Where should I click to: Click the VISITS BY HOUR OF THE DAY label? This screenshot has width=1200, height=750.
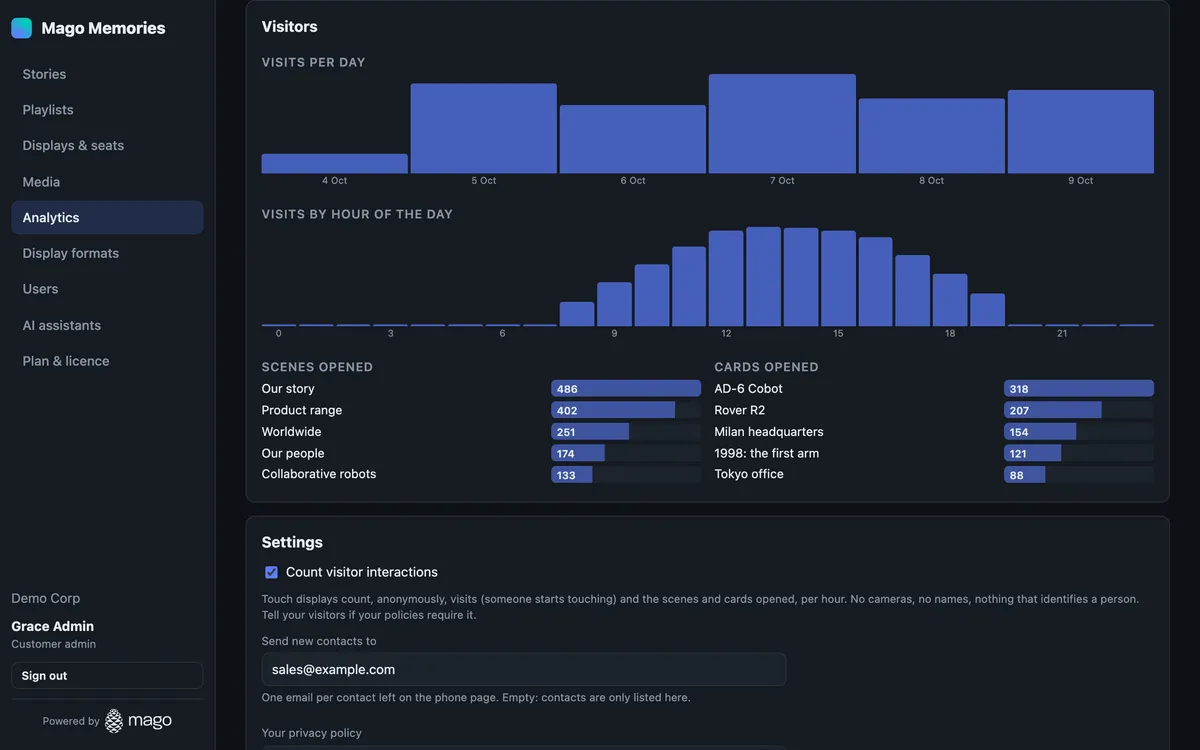pyautogui.click(x=357, y=214)
